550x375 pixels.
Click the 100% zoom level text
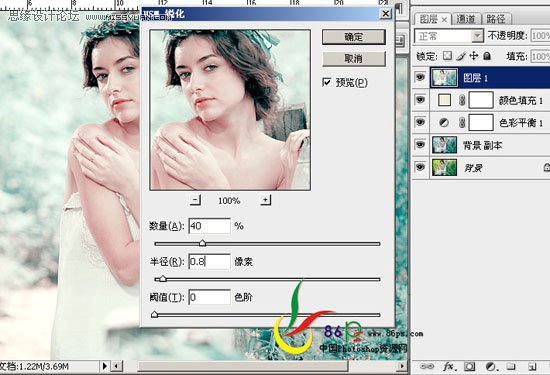229,201
